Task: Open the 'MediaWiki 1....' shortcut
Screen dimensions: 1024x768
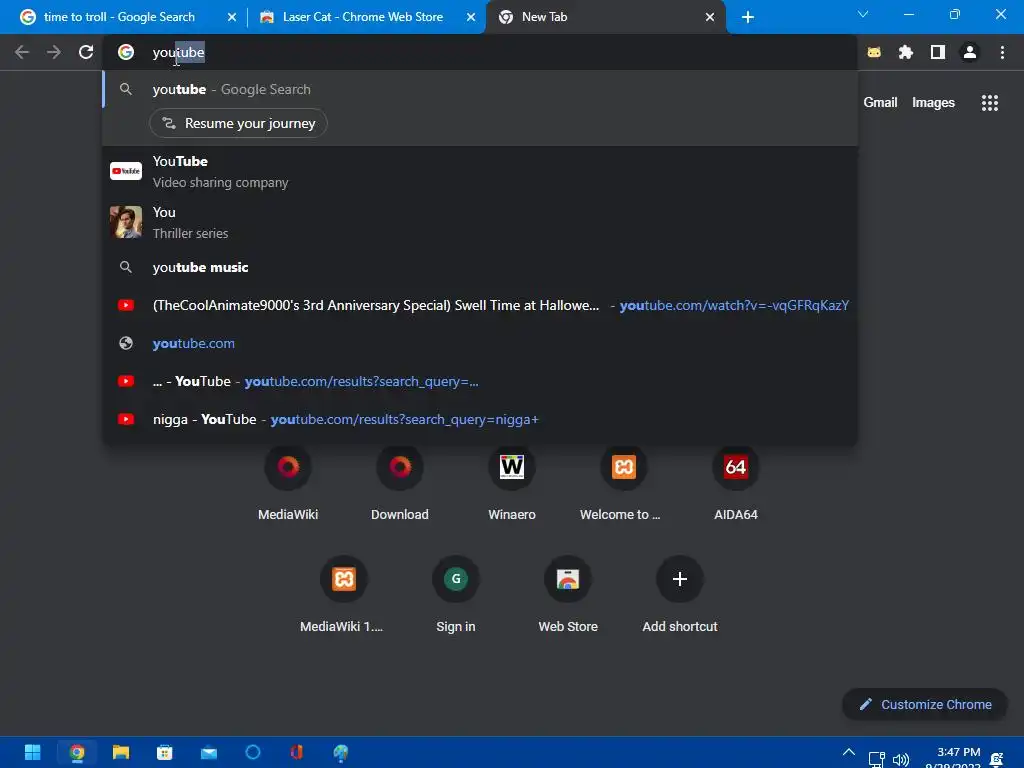Action: [344, 595]
